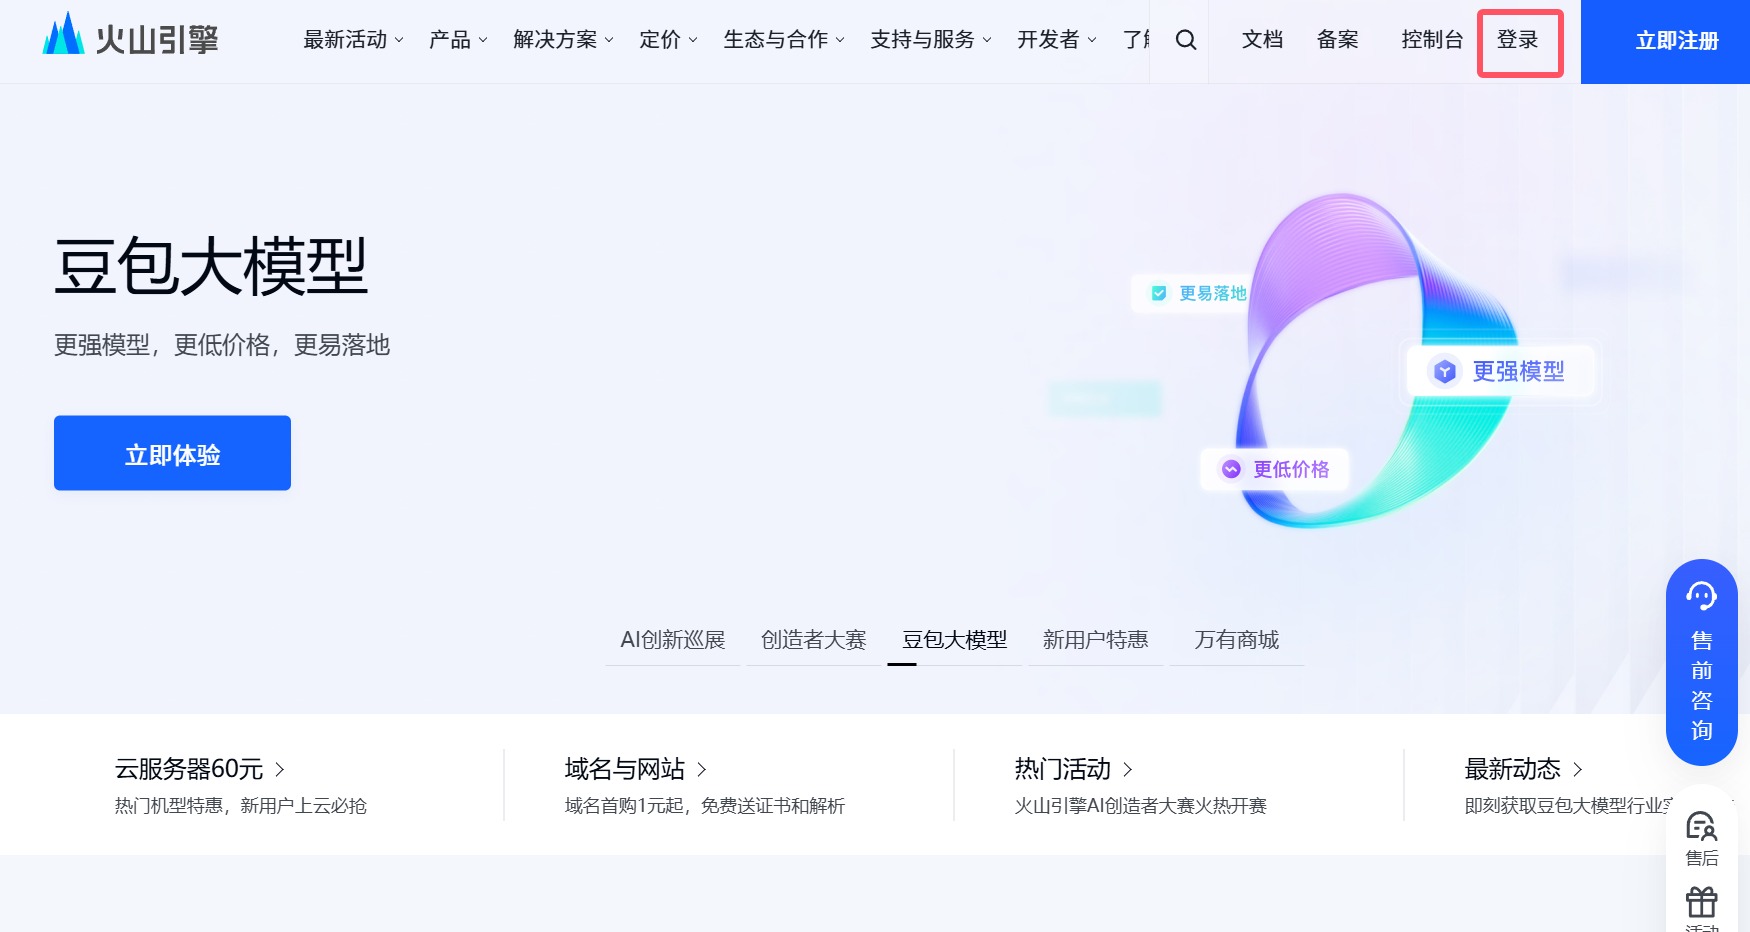This screenshot has width=1750, height=932.
Task: Expand the 产品 dropdown
Action: 458,40
